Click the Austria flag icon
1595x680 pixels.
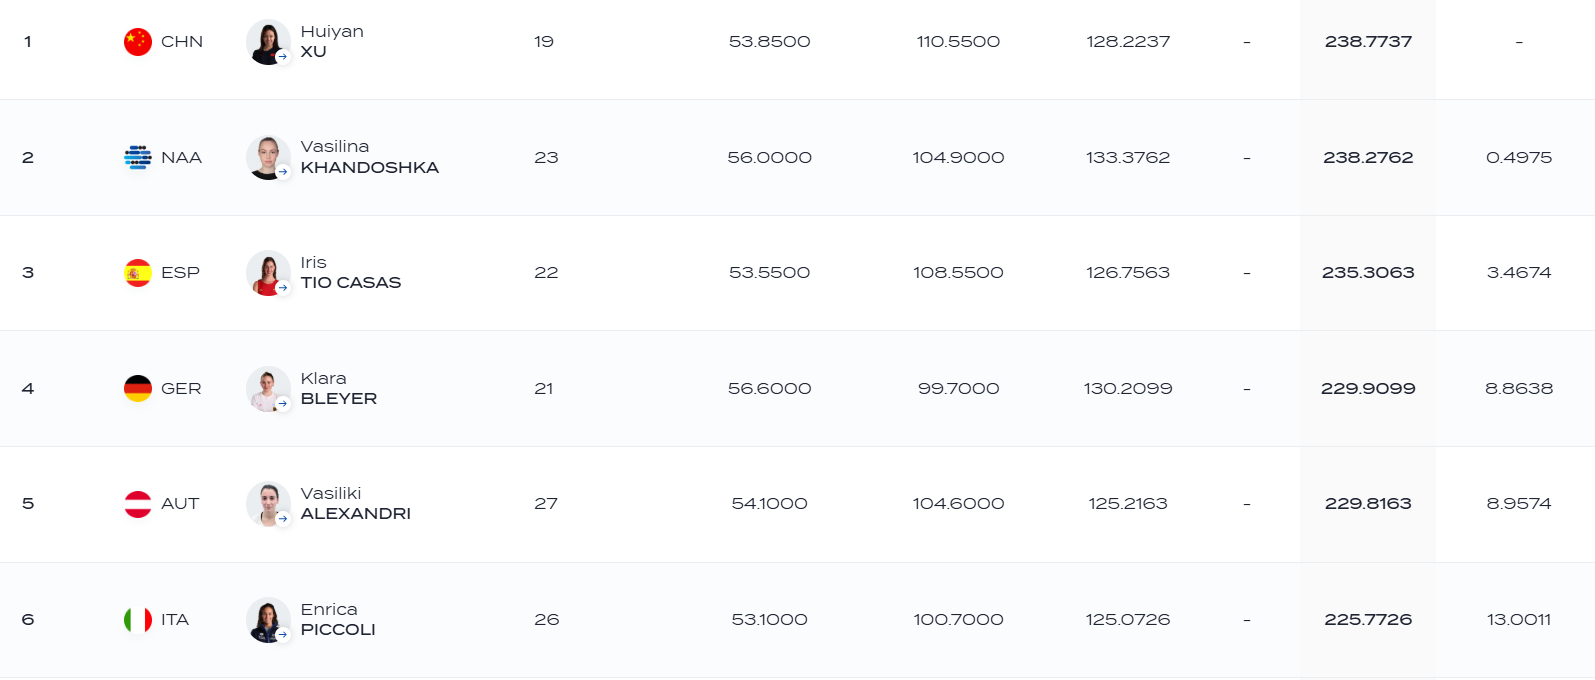[138, 504]
